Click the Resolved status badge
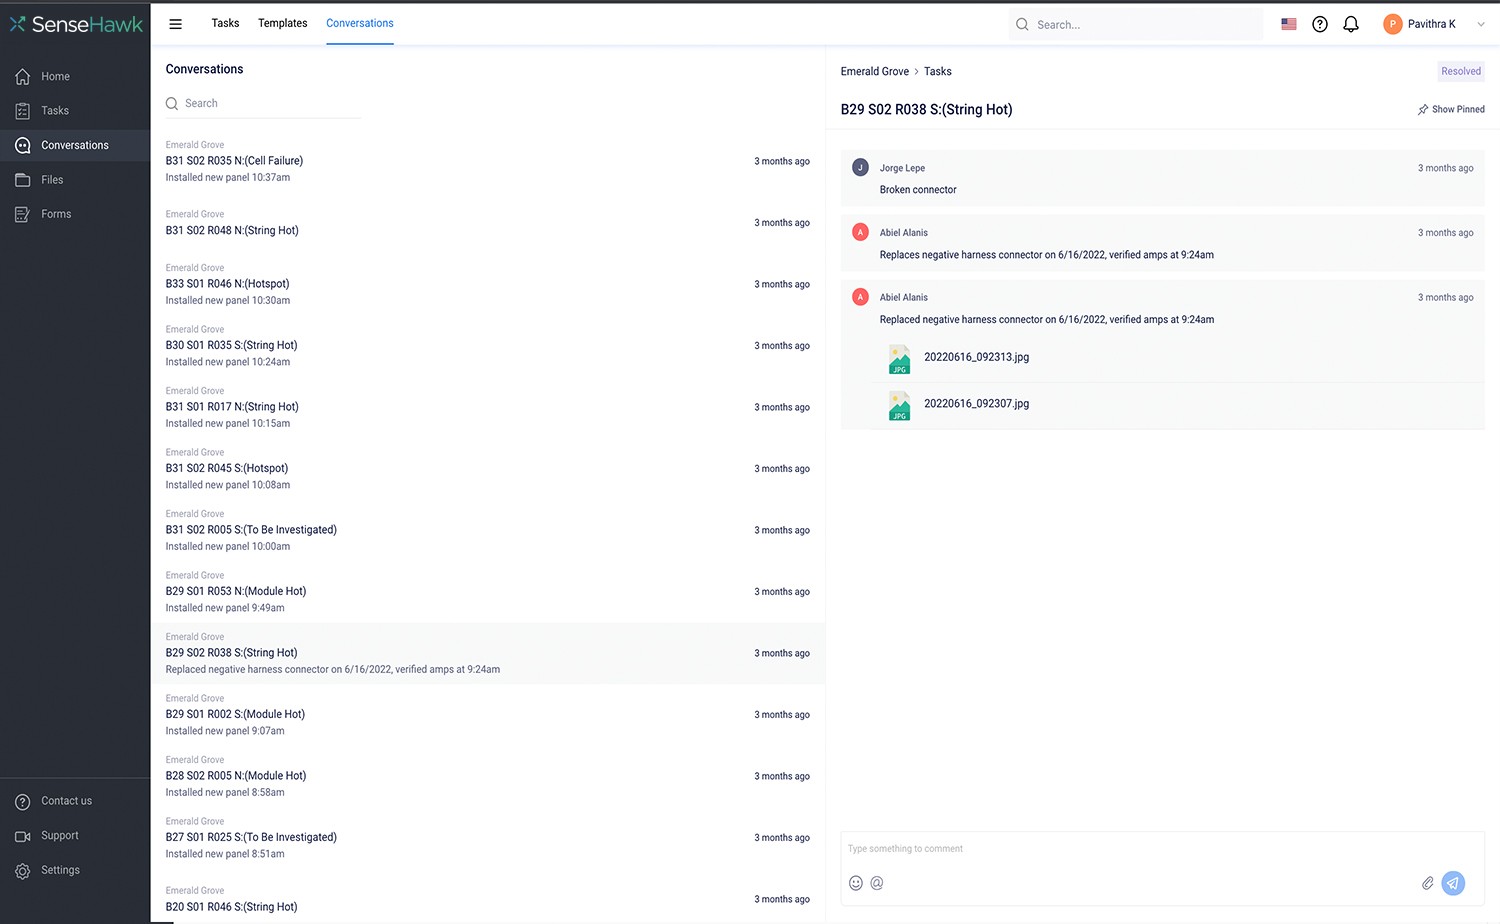 (1461, 72)
